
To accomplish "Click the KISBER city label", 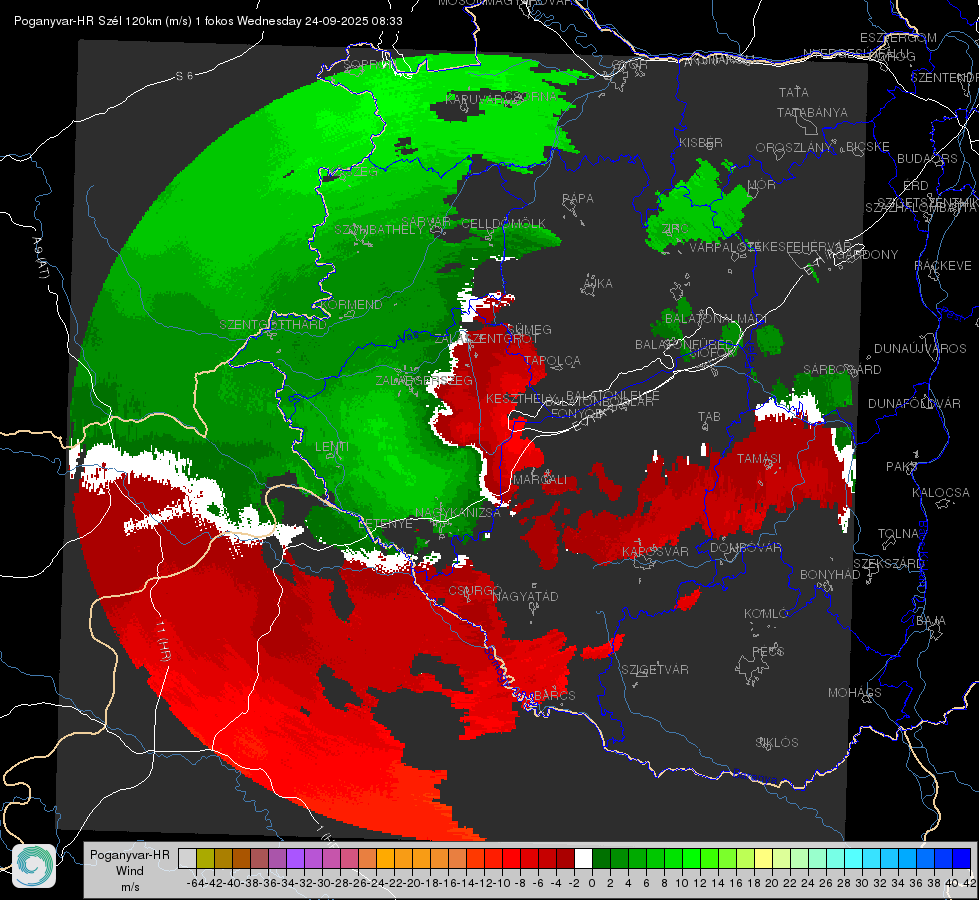I will (x=701, y=143).
